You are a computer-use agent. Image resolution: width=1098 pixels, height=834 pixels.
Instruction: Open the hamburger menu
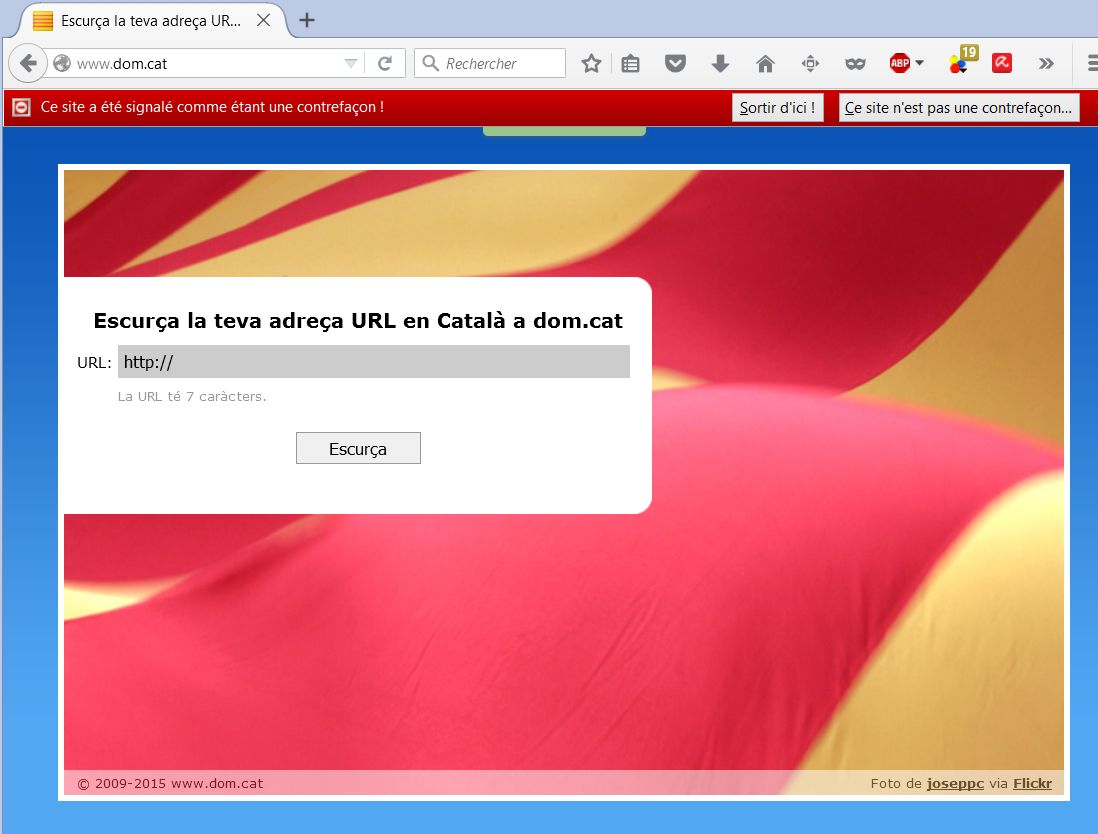coord(1092,64)
